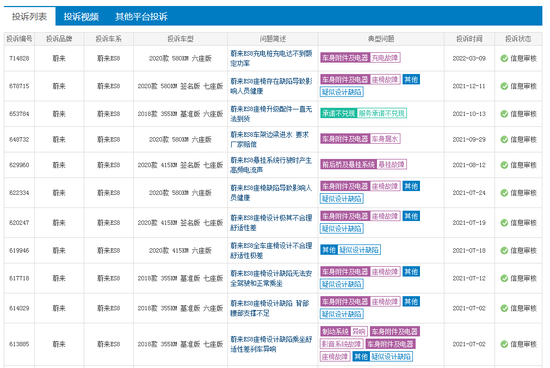This screenshot has width=550, height=368.
Task: Click the 投诉时间 column header
Action: [x=469, y=39]
